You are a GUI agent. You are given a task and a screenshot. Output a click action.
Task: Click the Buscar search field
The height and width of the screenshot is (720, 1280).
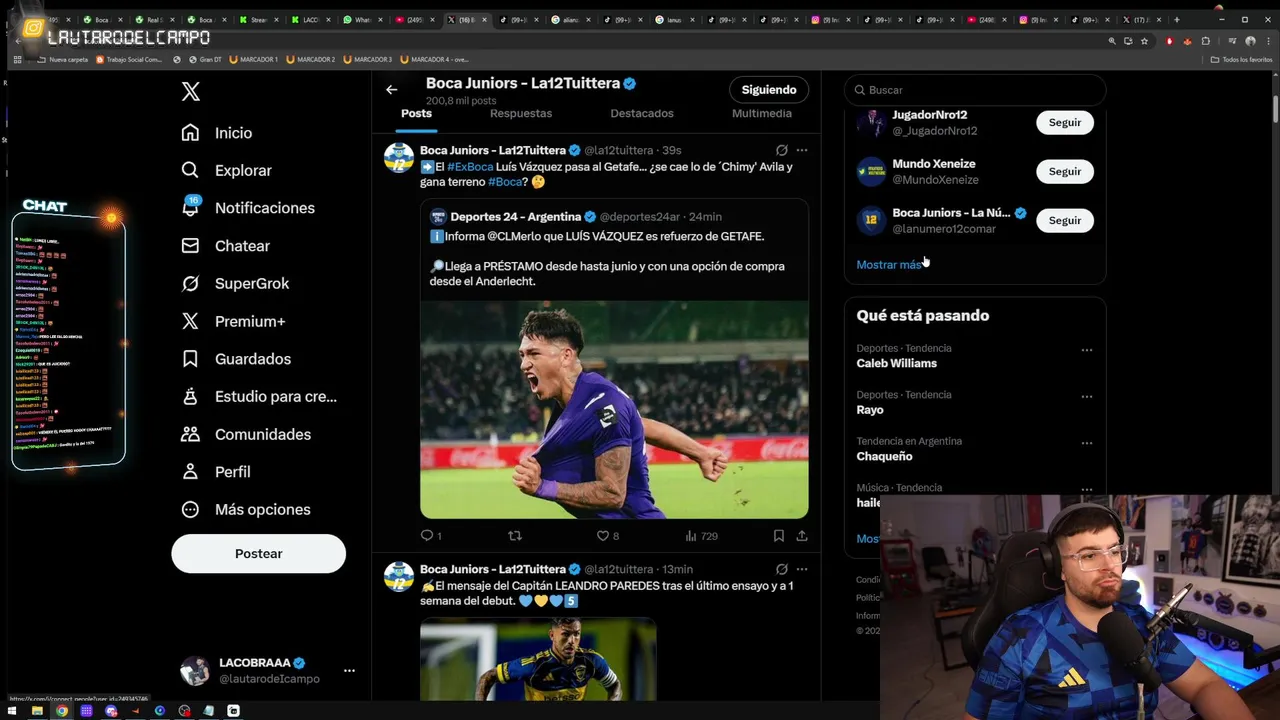pos(975,90)
